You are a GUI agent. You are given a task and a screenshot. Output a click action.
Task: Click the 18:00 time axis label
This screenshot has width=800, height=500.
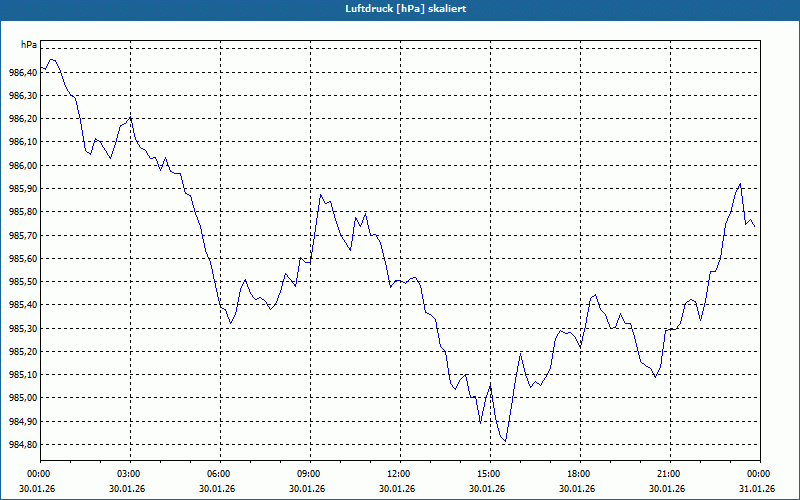pos(580,474)
